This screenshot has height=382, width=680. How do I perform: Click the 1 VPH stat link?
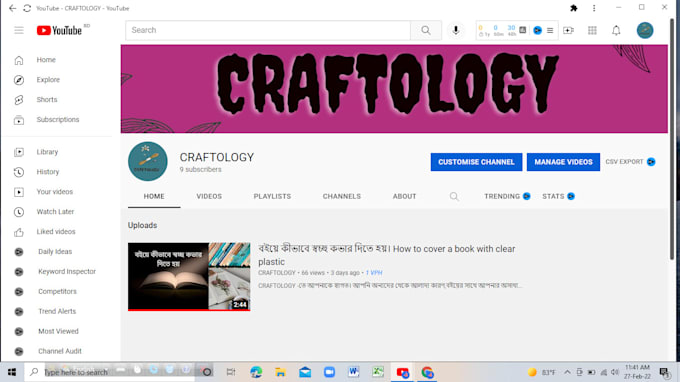click(374, 273)
